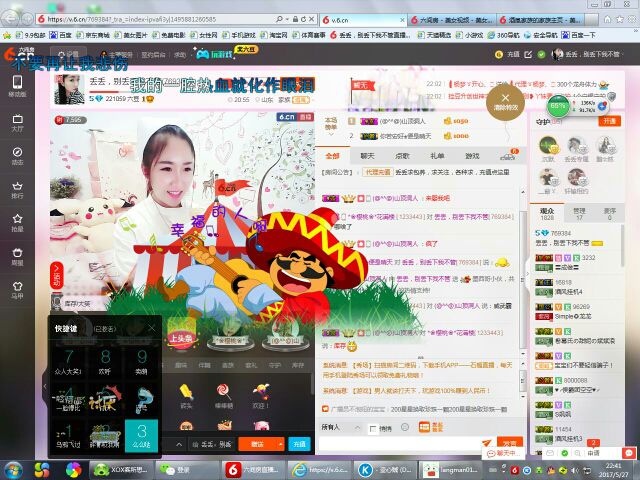
Task: Open the all-recipients dropdown in chat
Action: [341, 427]
